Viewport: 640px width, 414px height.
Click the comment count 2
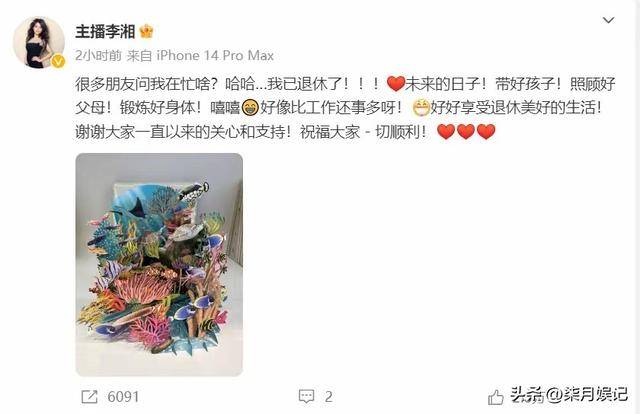328,396
